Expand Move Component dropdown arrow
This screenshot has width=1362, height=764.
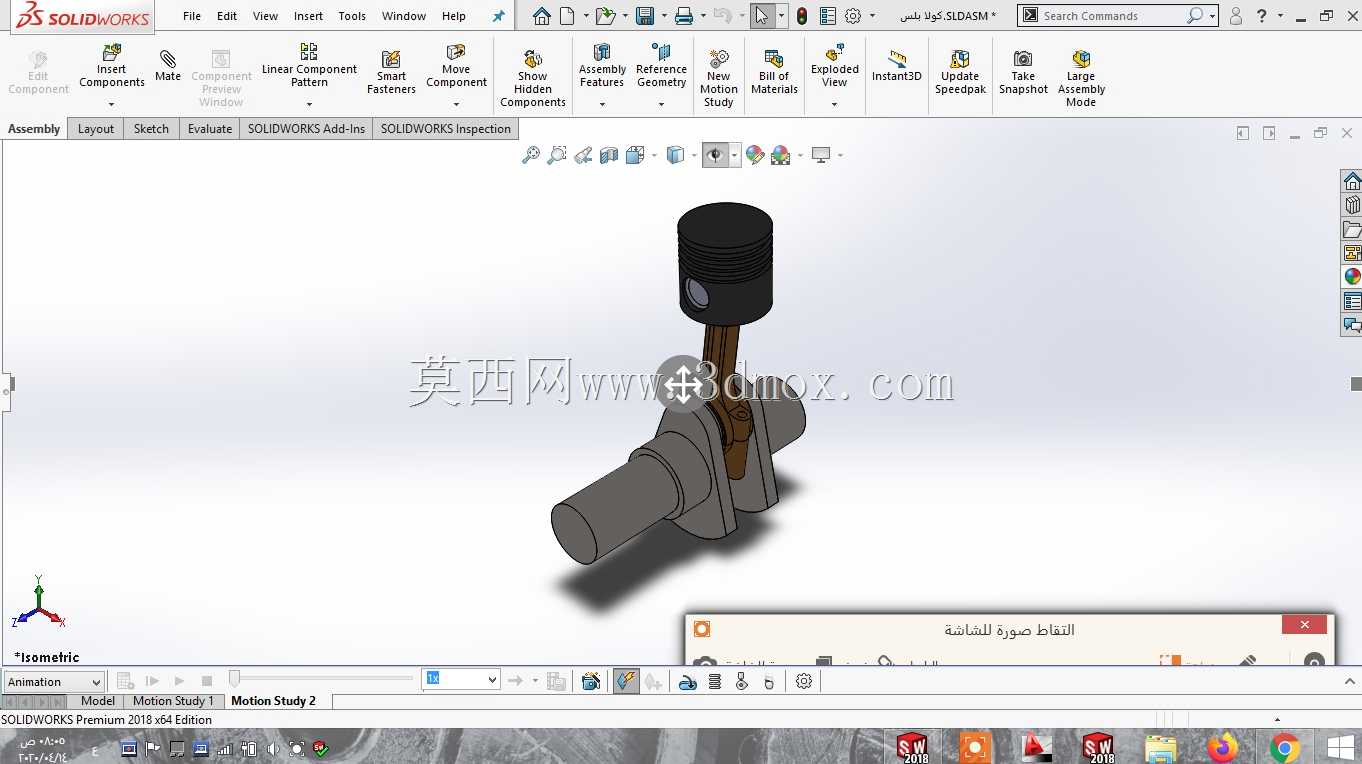pyautogui.click(x=456, y=104)
